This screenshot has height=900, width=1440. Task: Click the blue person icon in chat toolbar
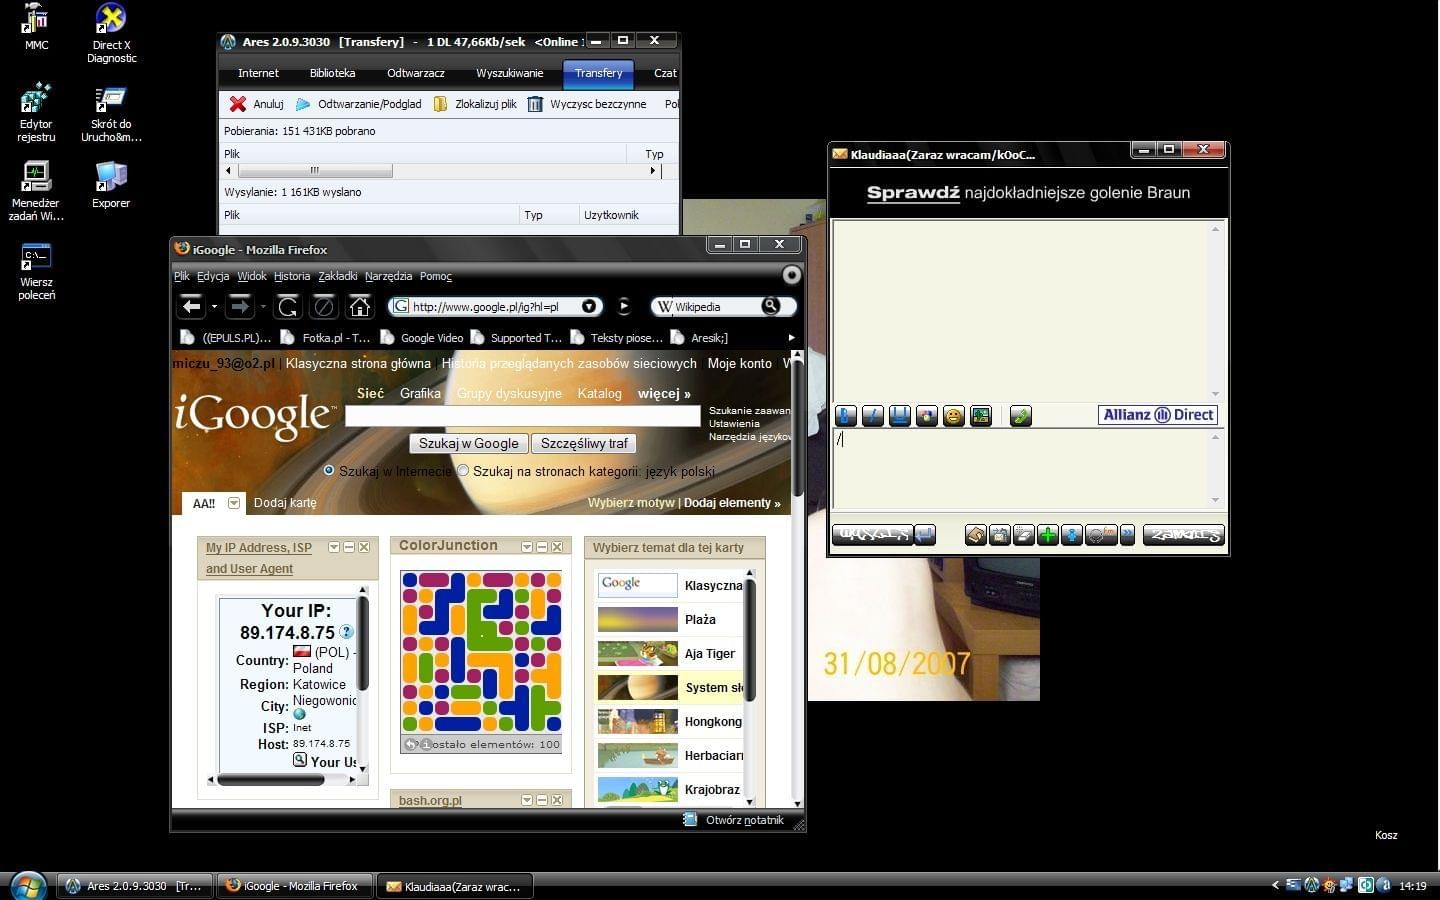pos(1072,535)
